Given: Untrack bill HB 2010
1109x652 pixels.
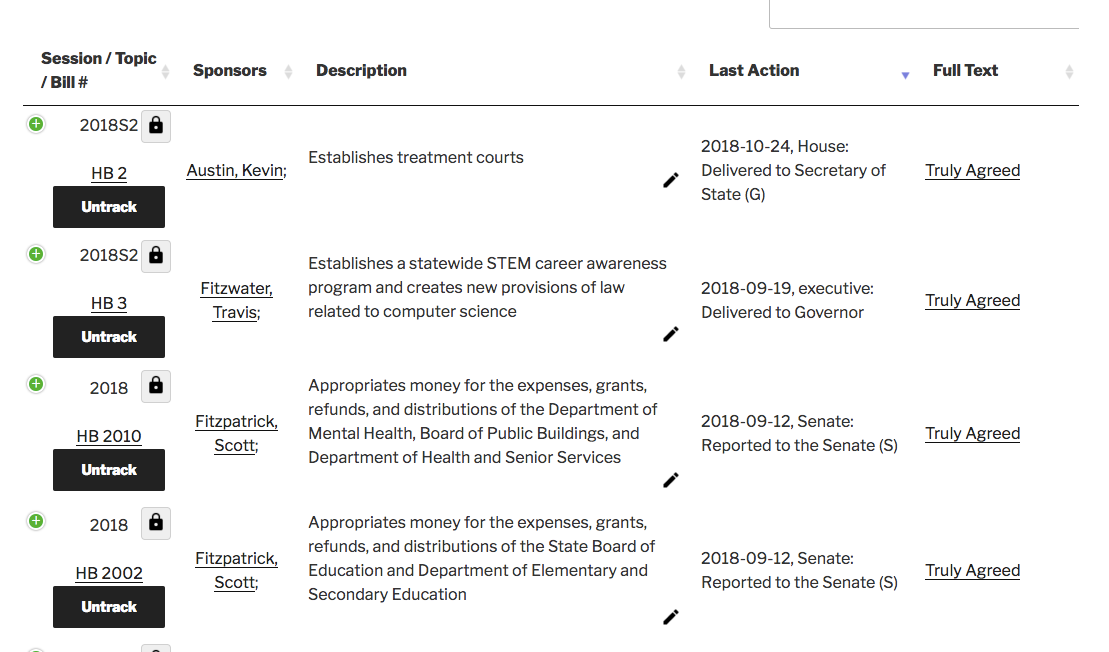Looking at the screenshot, I should [109, 470].
